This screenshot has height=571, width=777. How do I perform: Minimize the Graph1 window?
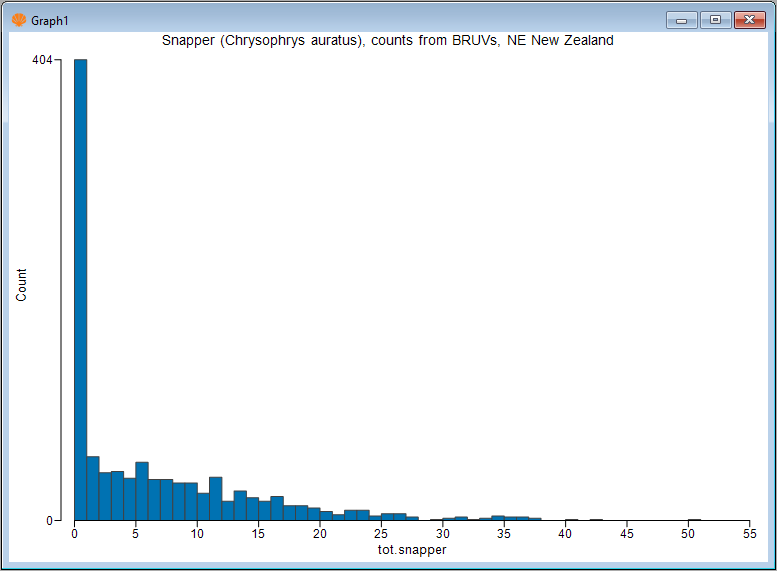coord(682,20)
